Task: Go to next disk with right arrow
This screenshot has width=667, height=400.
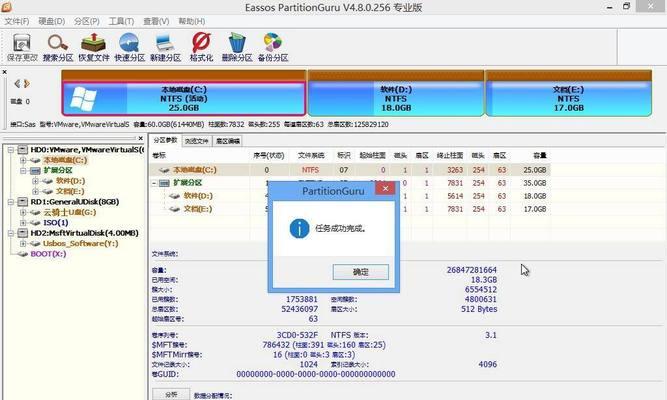Action: tap(27, 84)
